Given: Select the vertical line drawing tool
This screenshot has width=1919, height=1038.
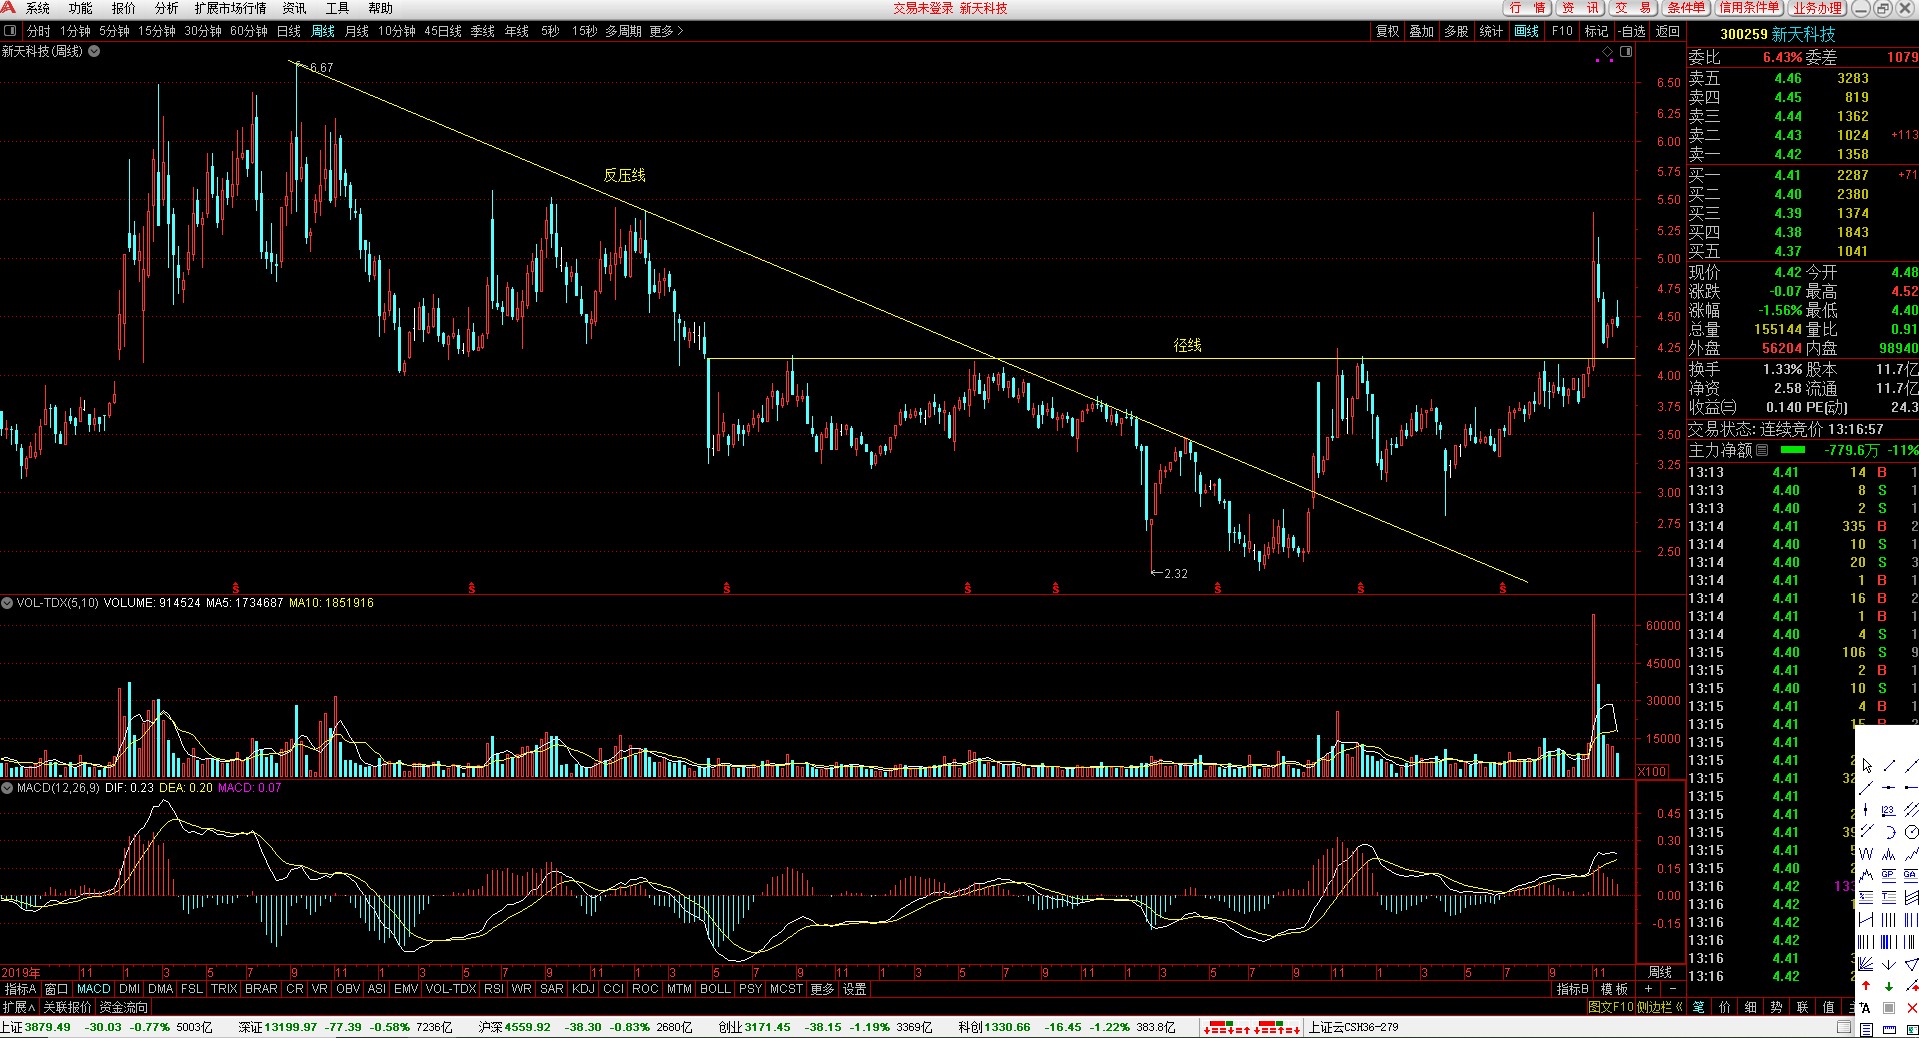Looking at the screenshot, I should tap(1866, 810).
